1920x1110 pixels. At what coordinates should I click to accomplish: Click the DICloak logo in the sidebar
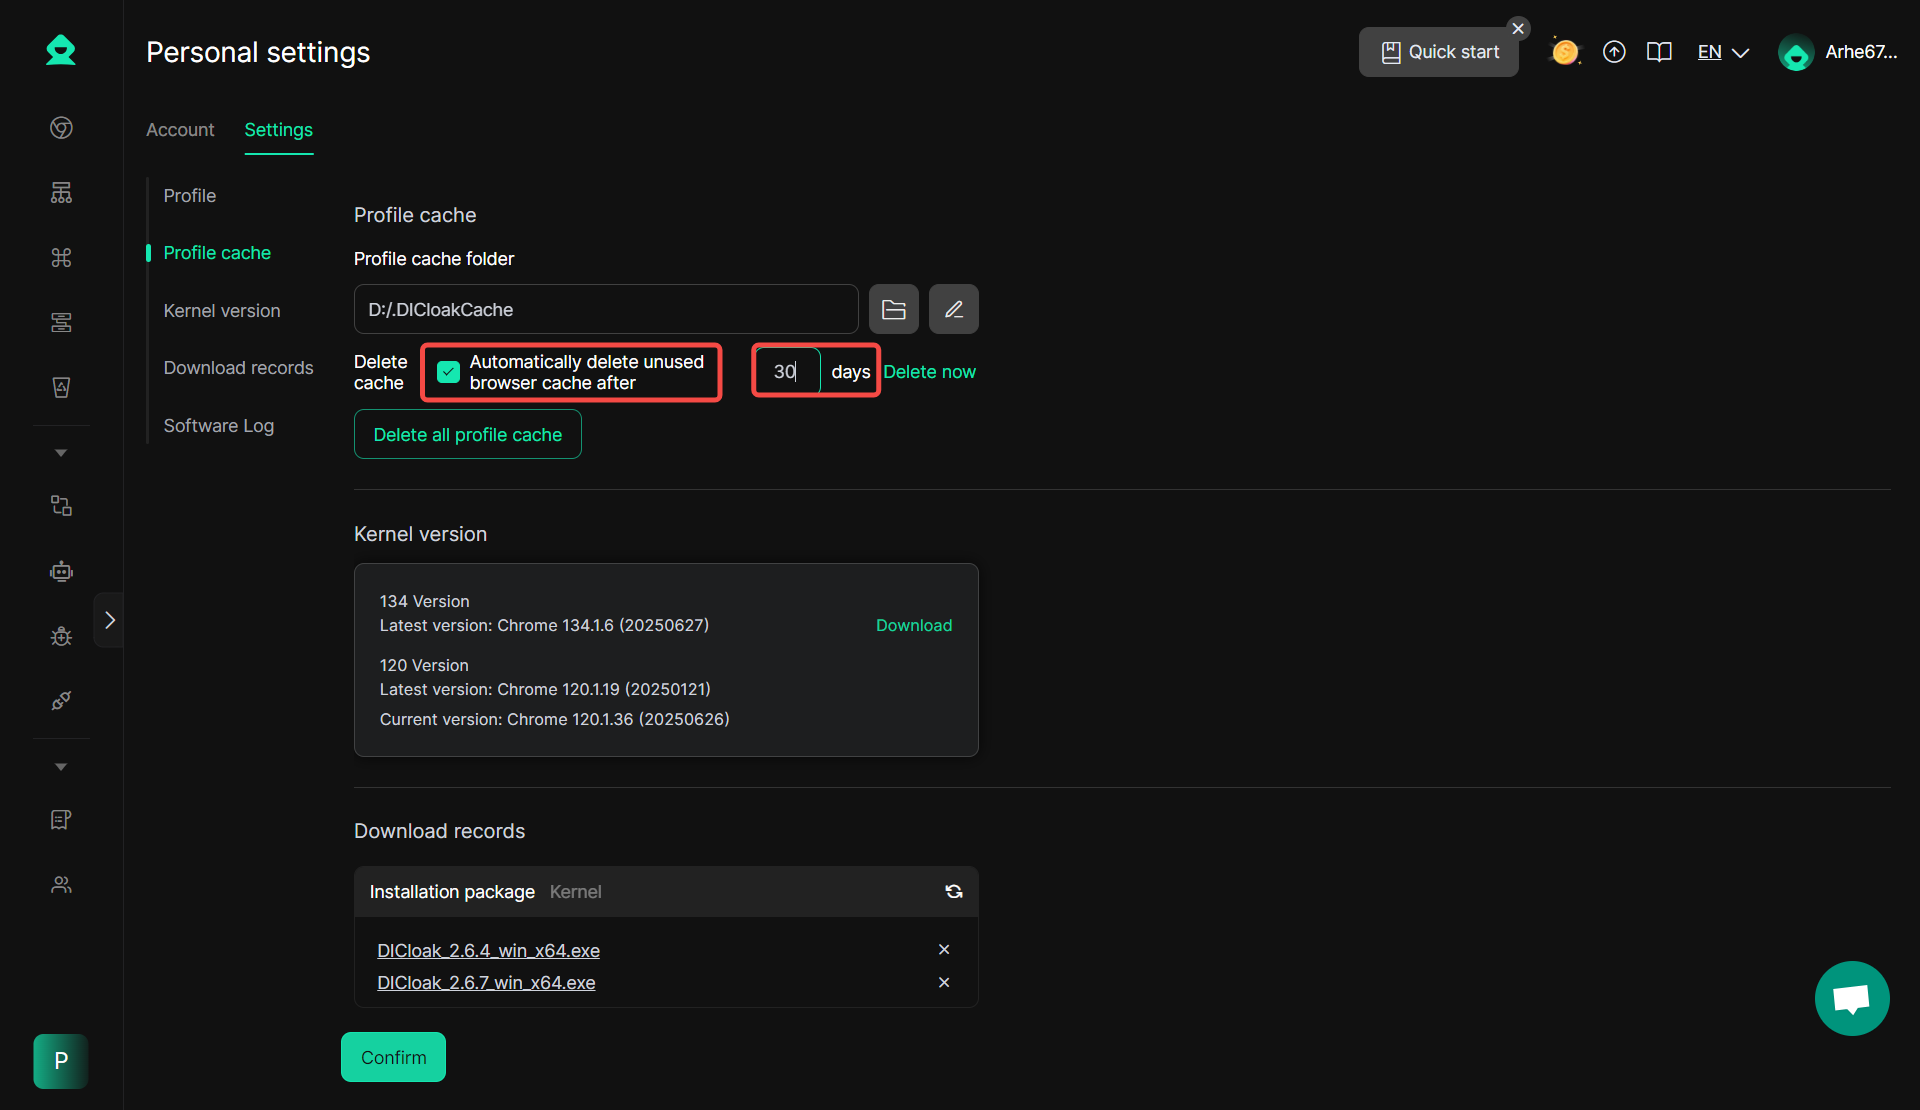point(61,51)
